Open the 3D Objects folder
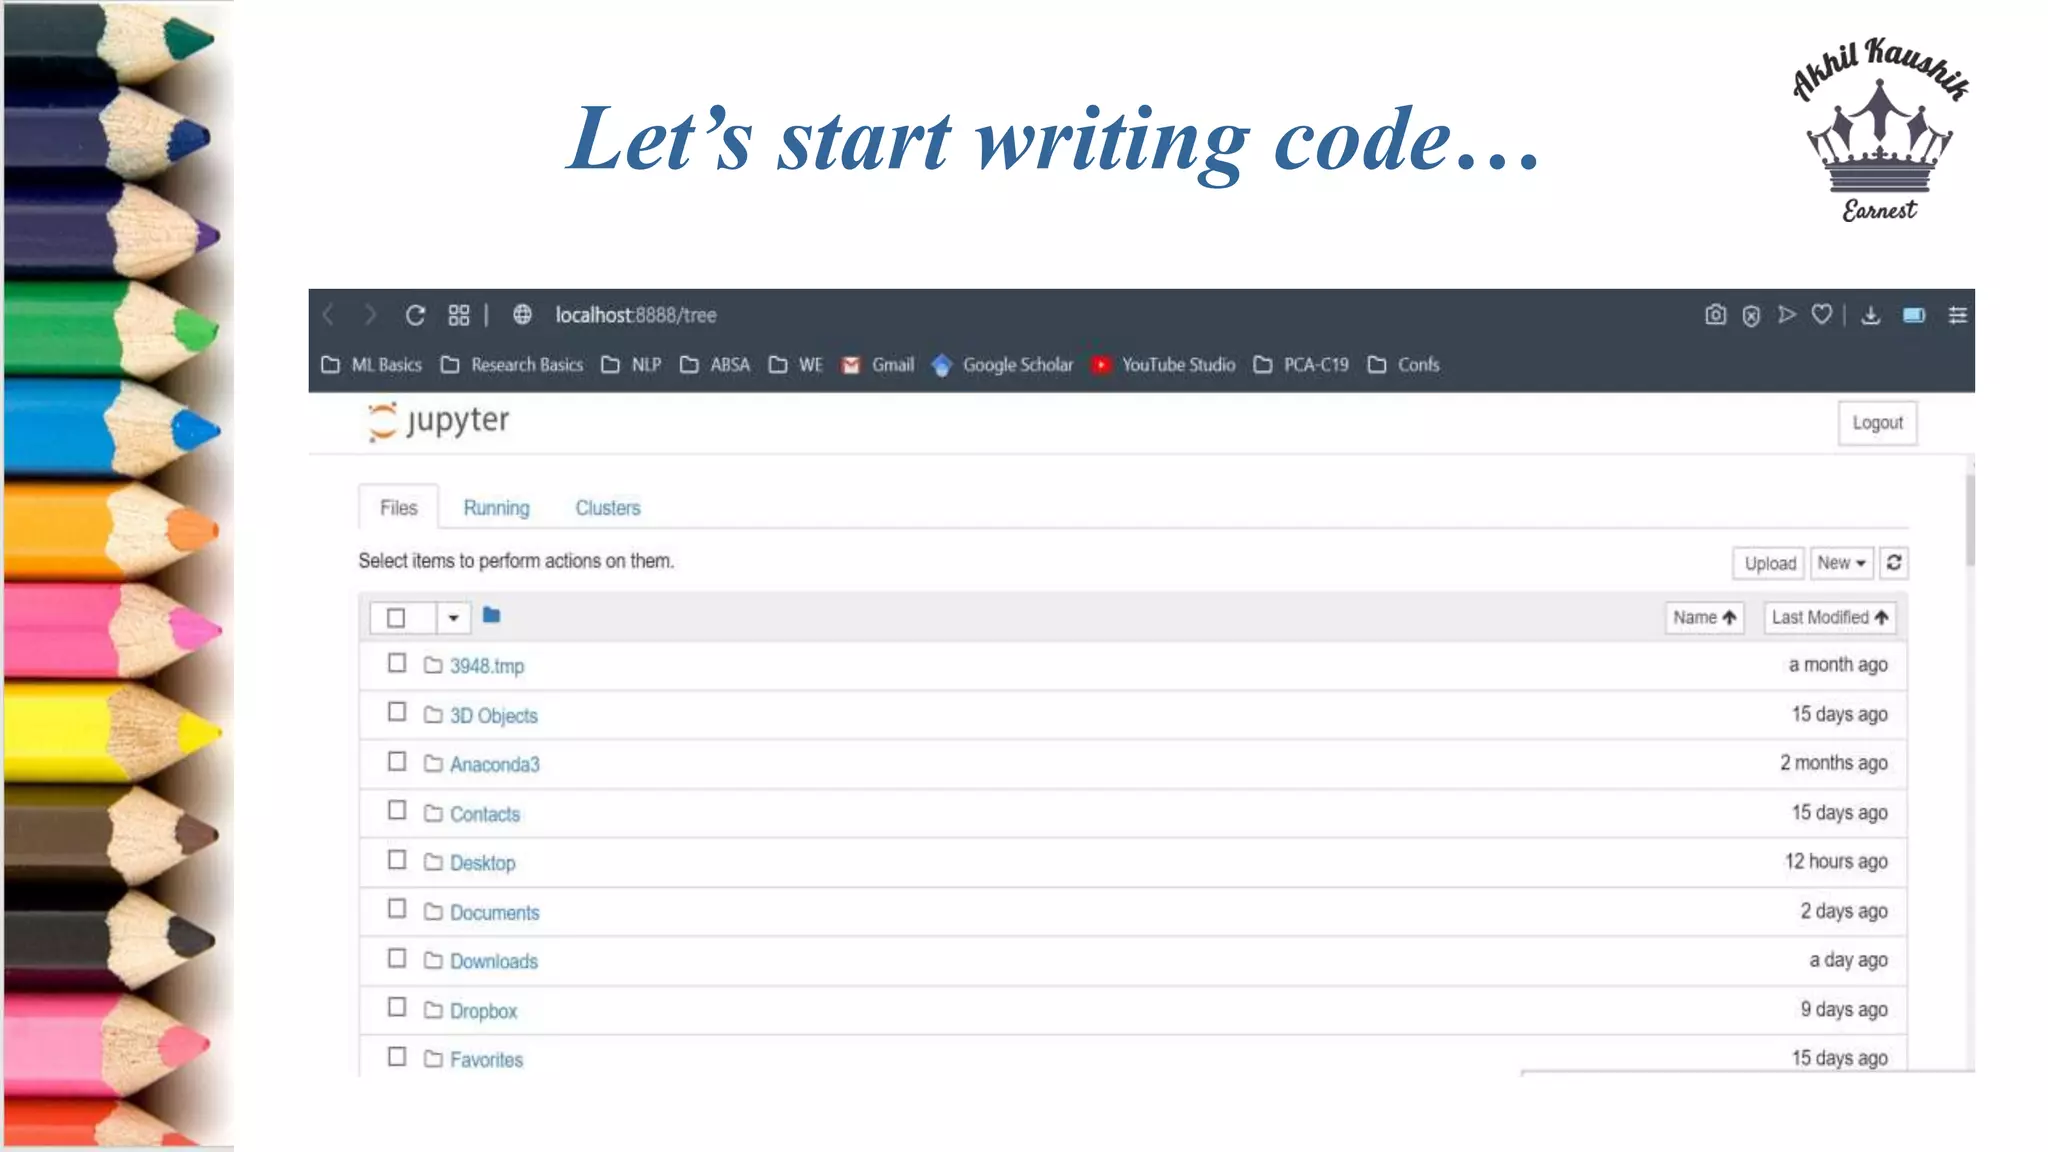2048x1152 pixels. [493, 716]
